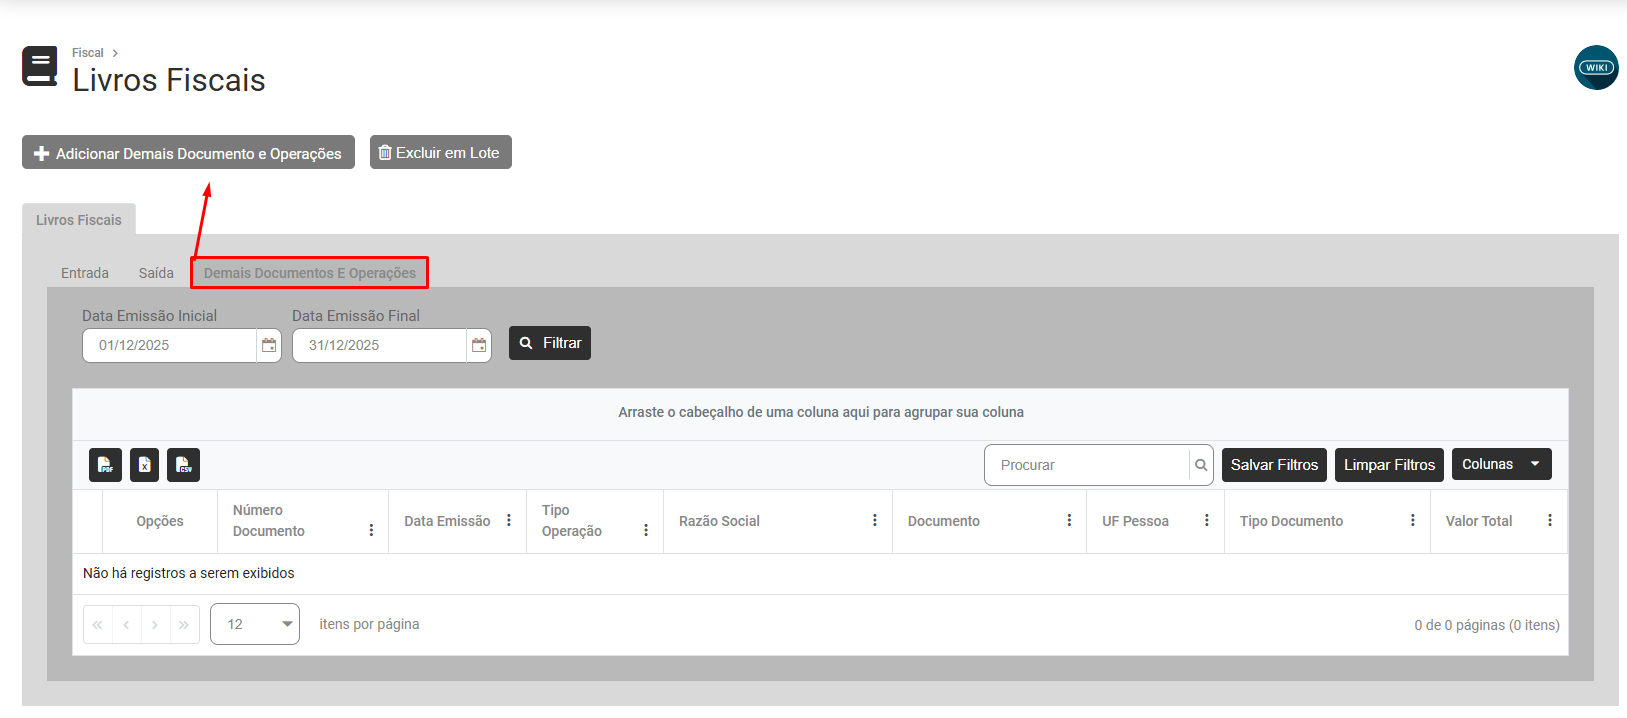Screen dimensions: 1627x718
Task: Click the Limpar Filtros button
Action: (1389, 465)
